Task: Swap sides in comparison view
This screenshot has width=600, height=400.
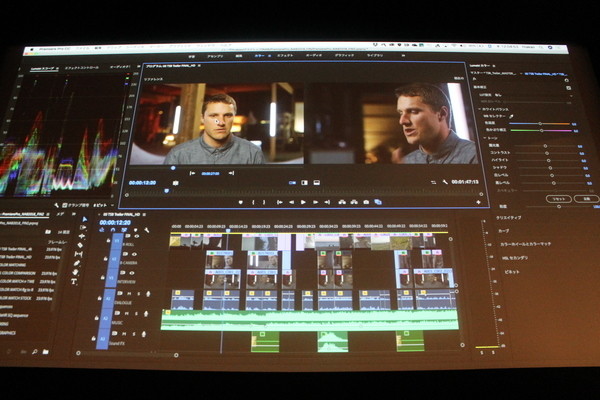Action: point(433,182)
